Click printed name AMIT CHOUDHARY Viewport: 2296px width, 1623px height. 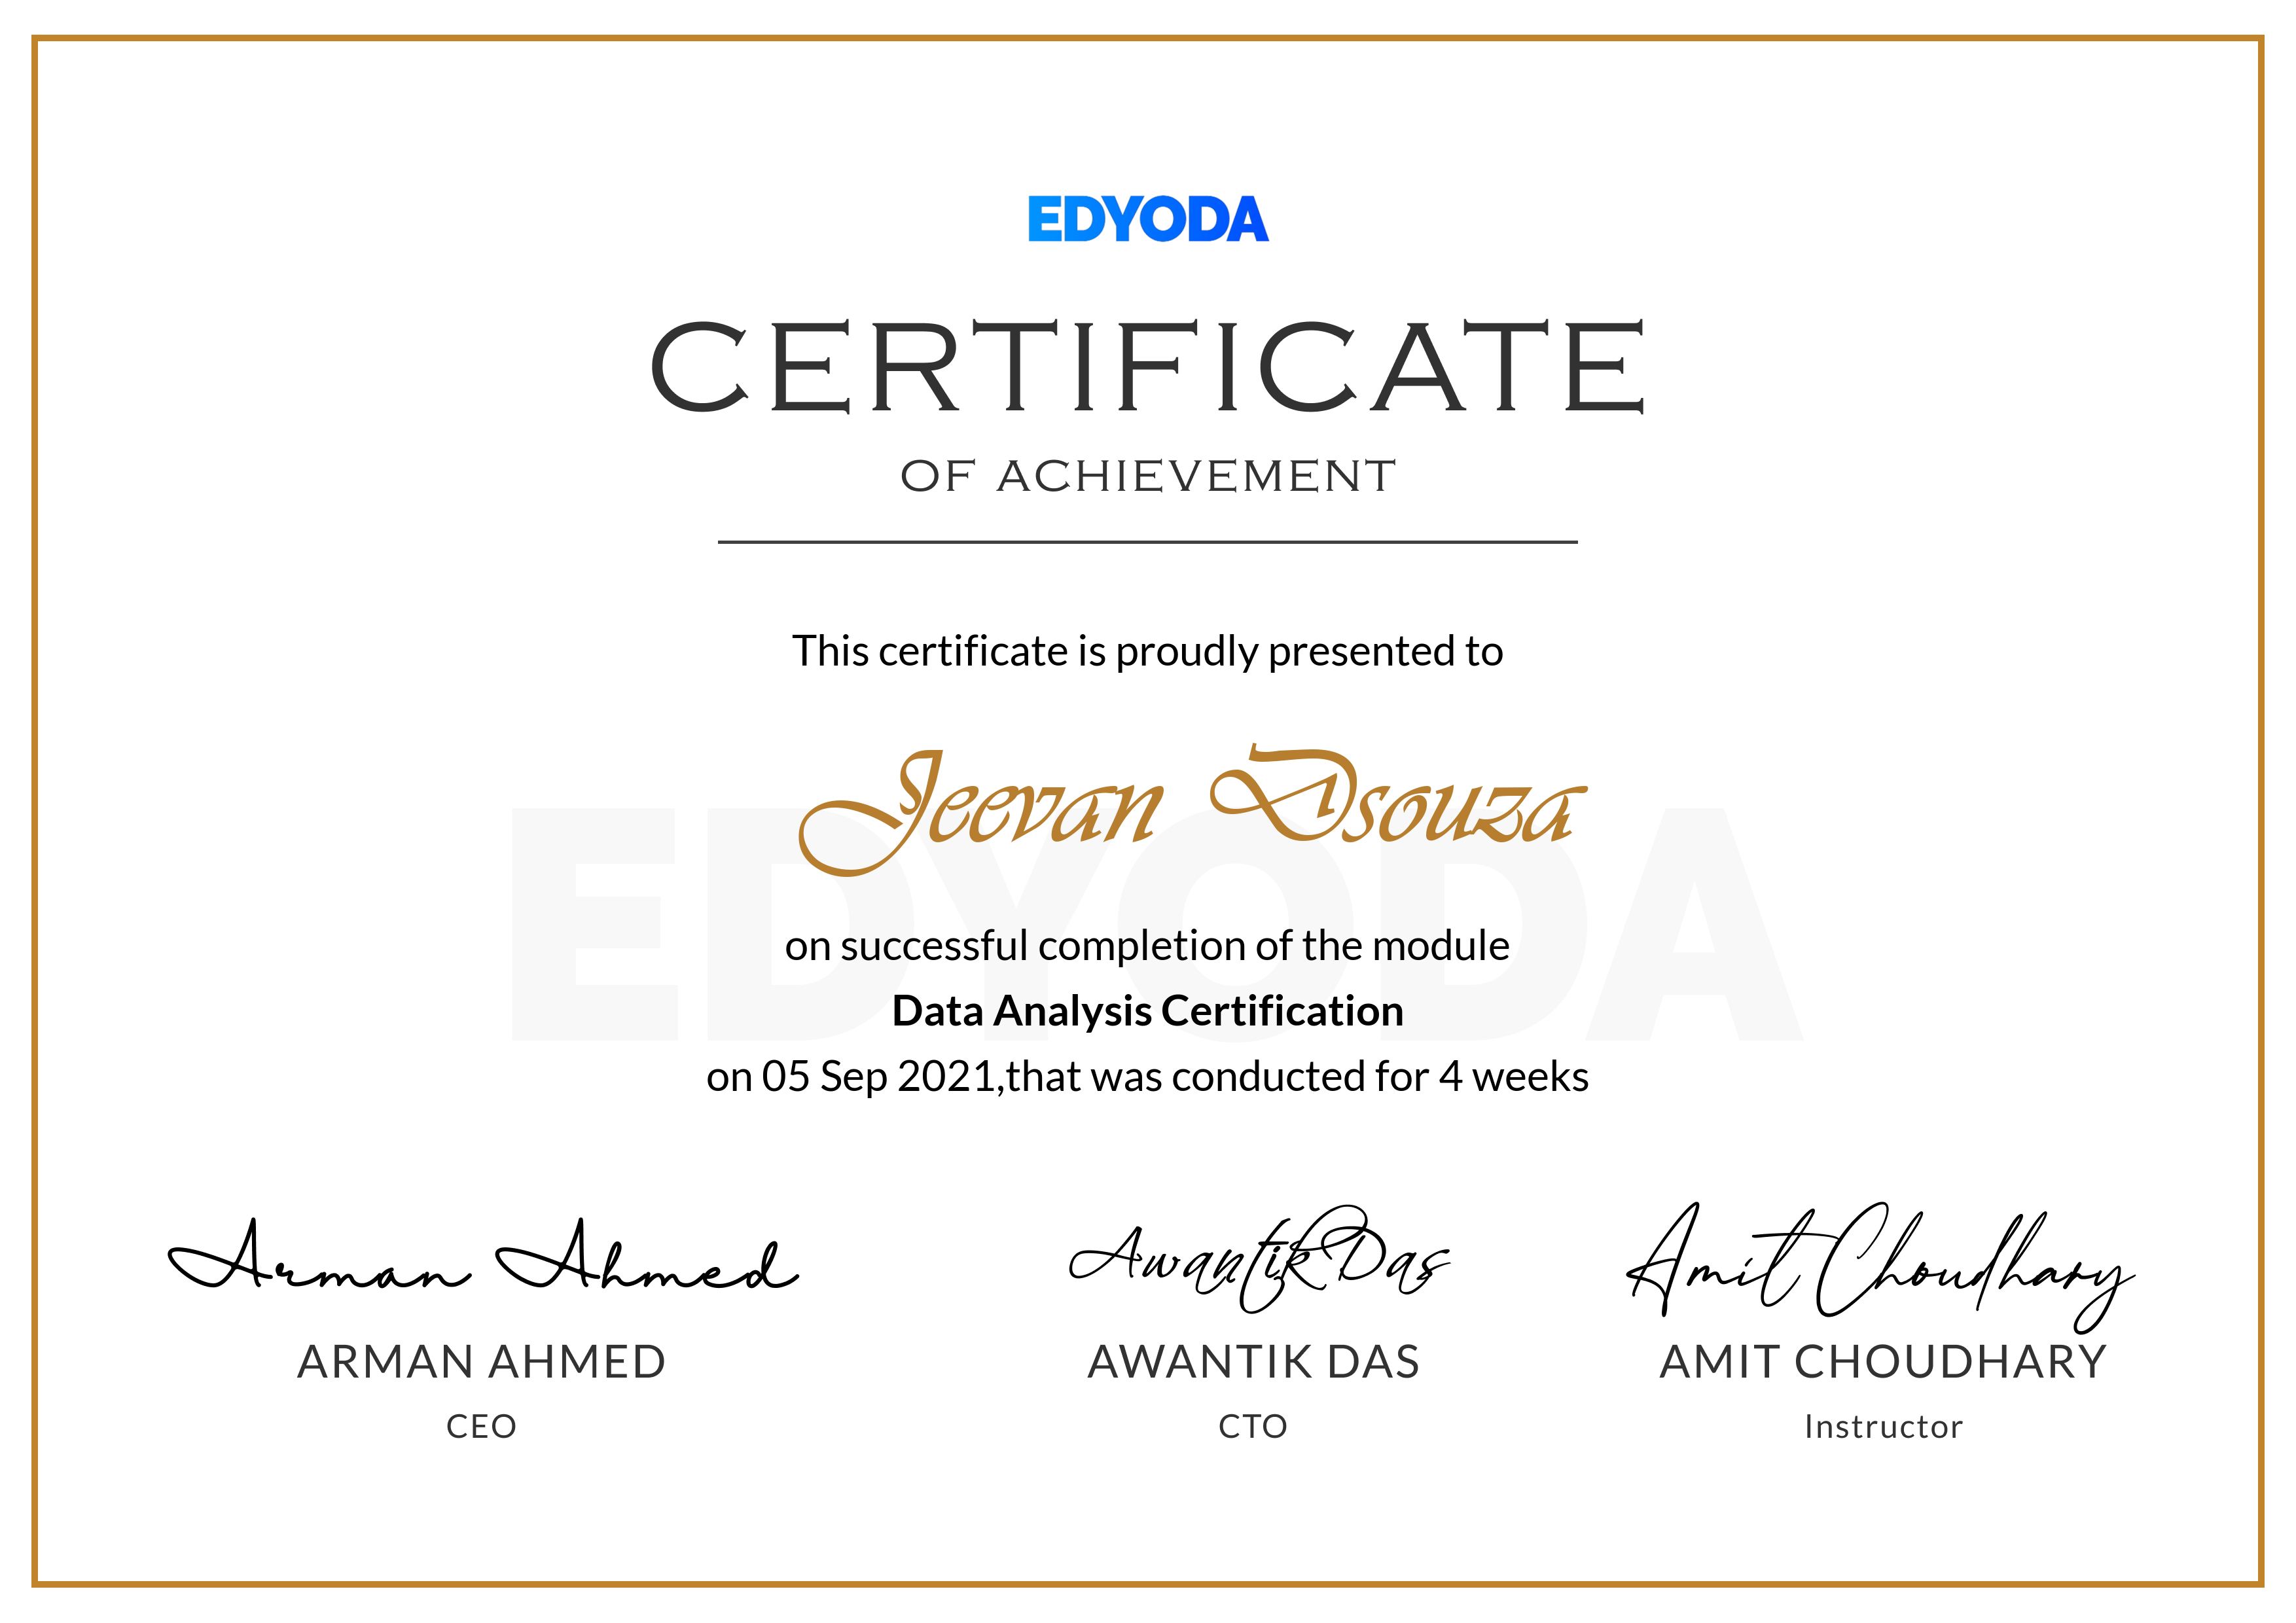pos(1883,1362)
